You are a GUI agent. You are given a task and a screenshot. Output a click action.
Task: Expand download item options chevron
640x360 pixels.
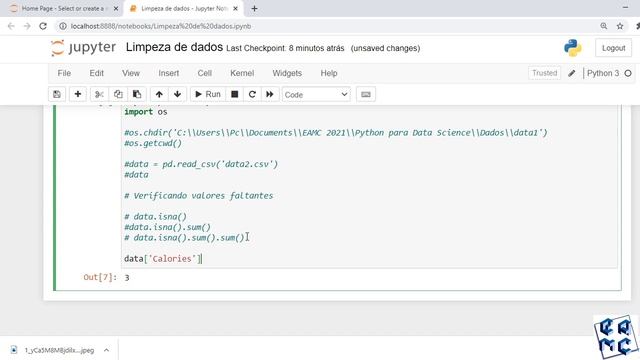(x=107, y=350)
